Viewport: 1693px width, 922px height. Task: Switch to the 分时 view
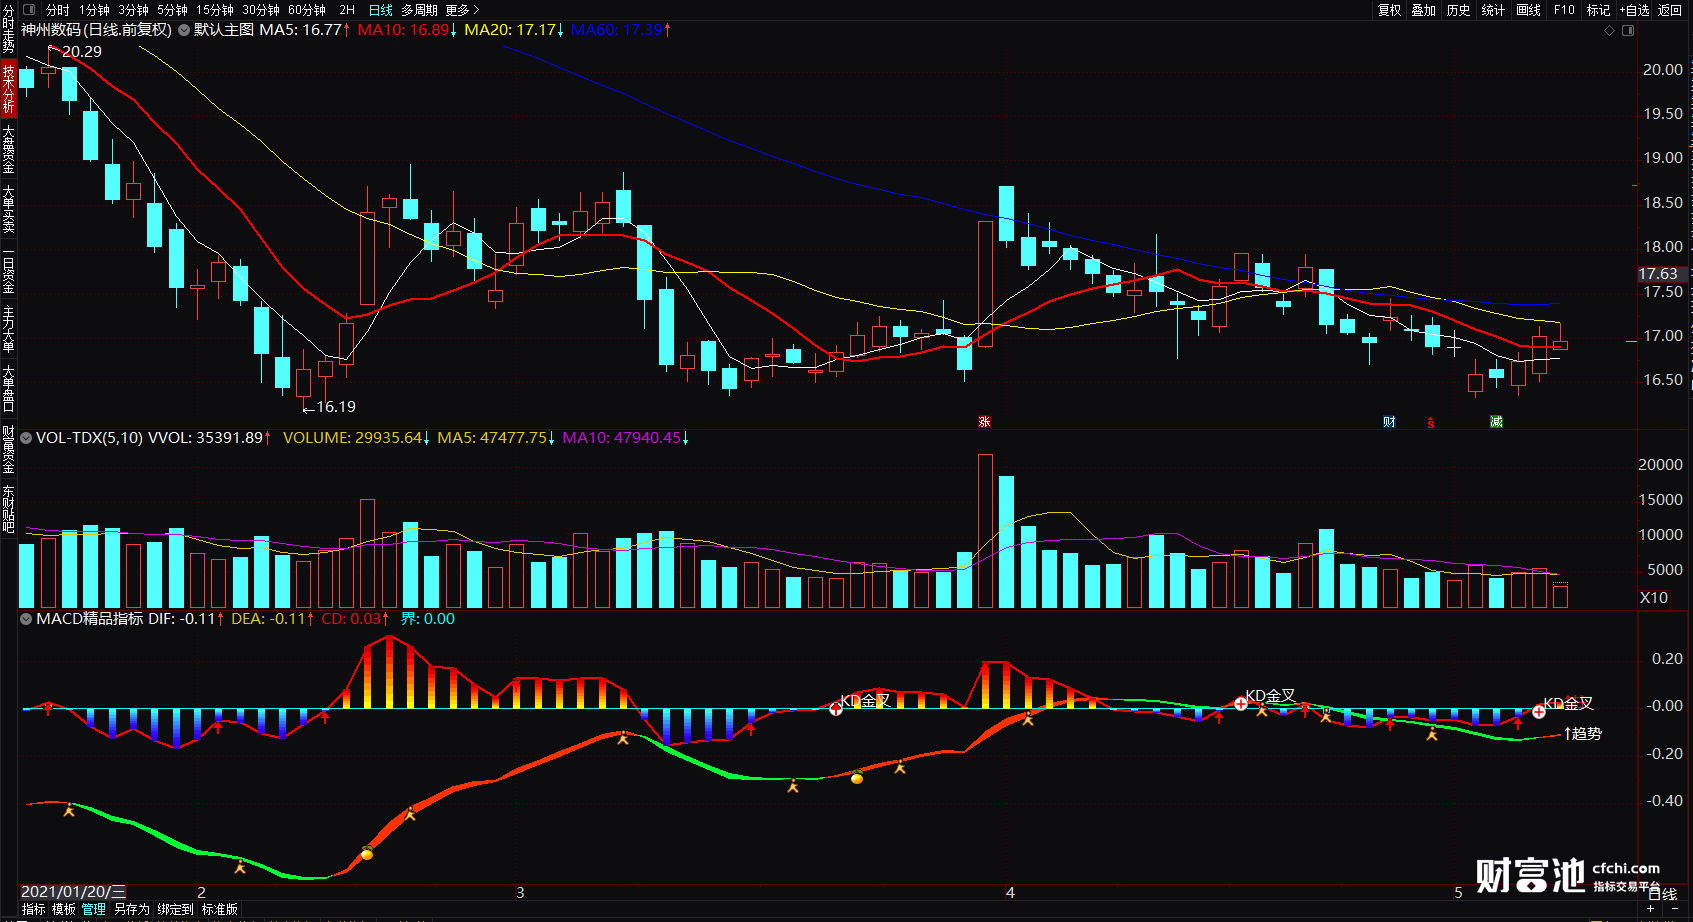coord(58,10)
